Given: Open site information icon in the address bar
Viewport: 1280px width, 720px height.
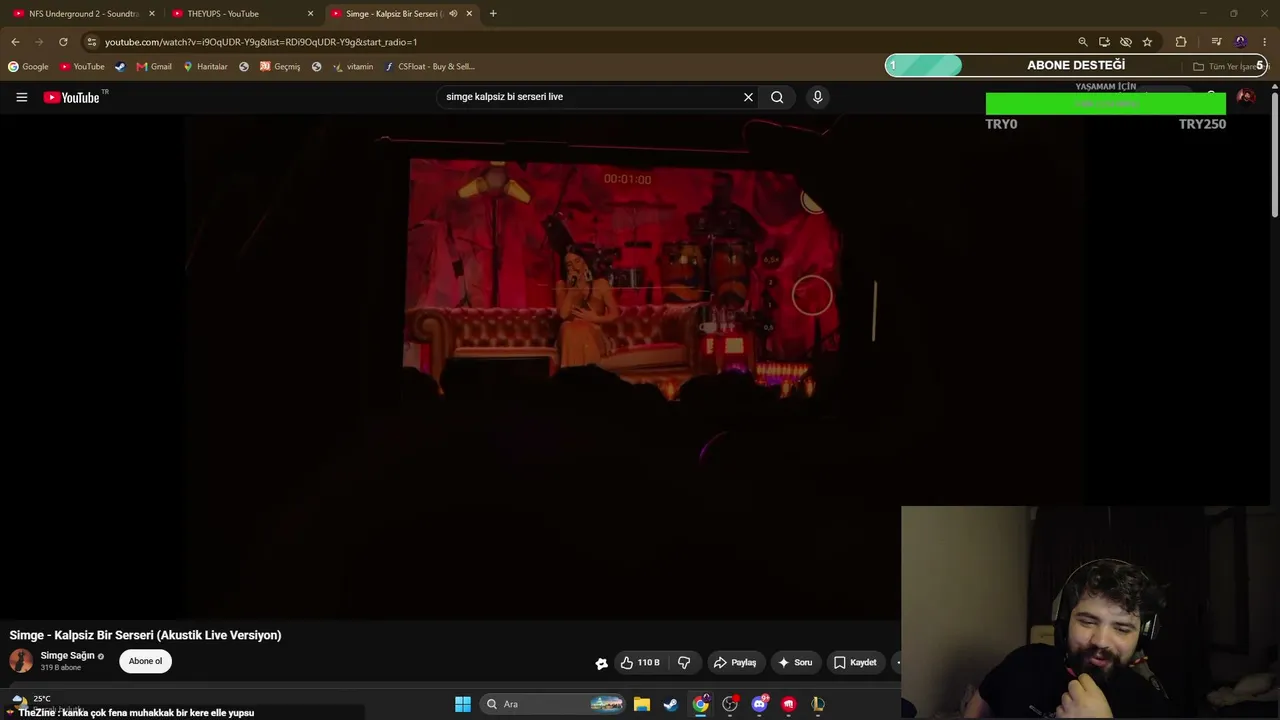Looking at the screenshot, I should point(91,42).
